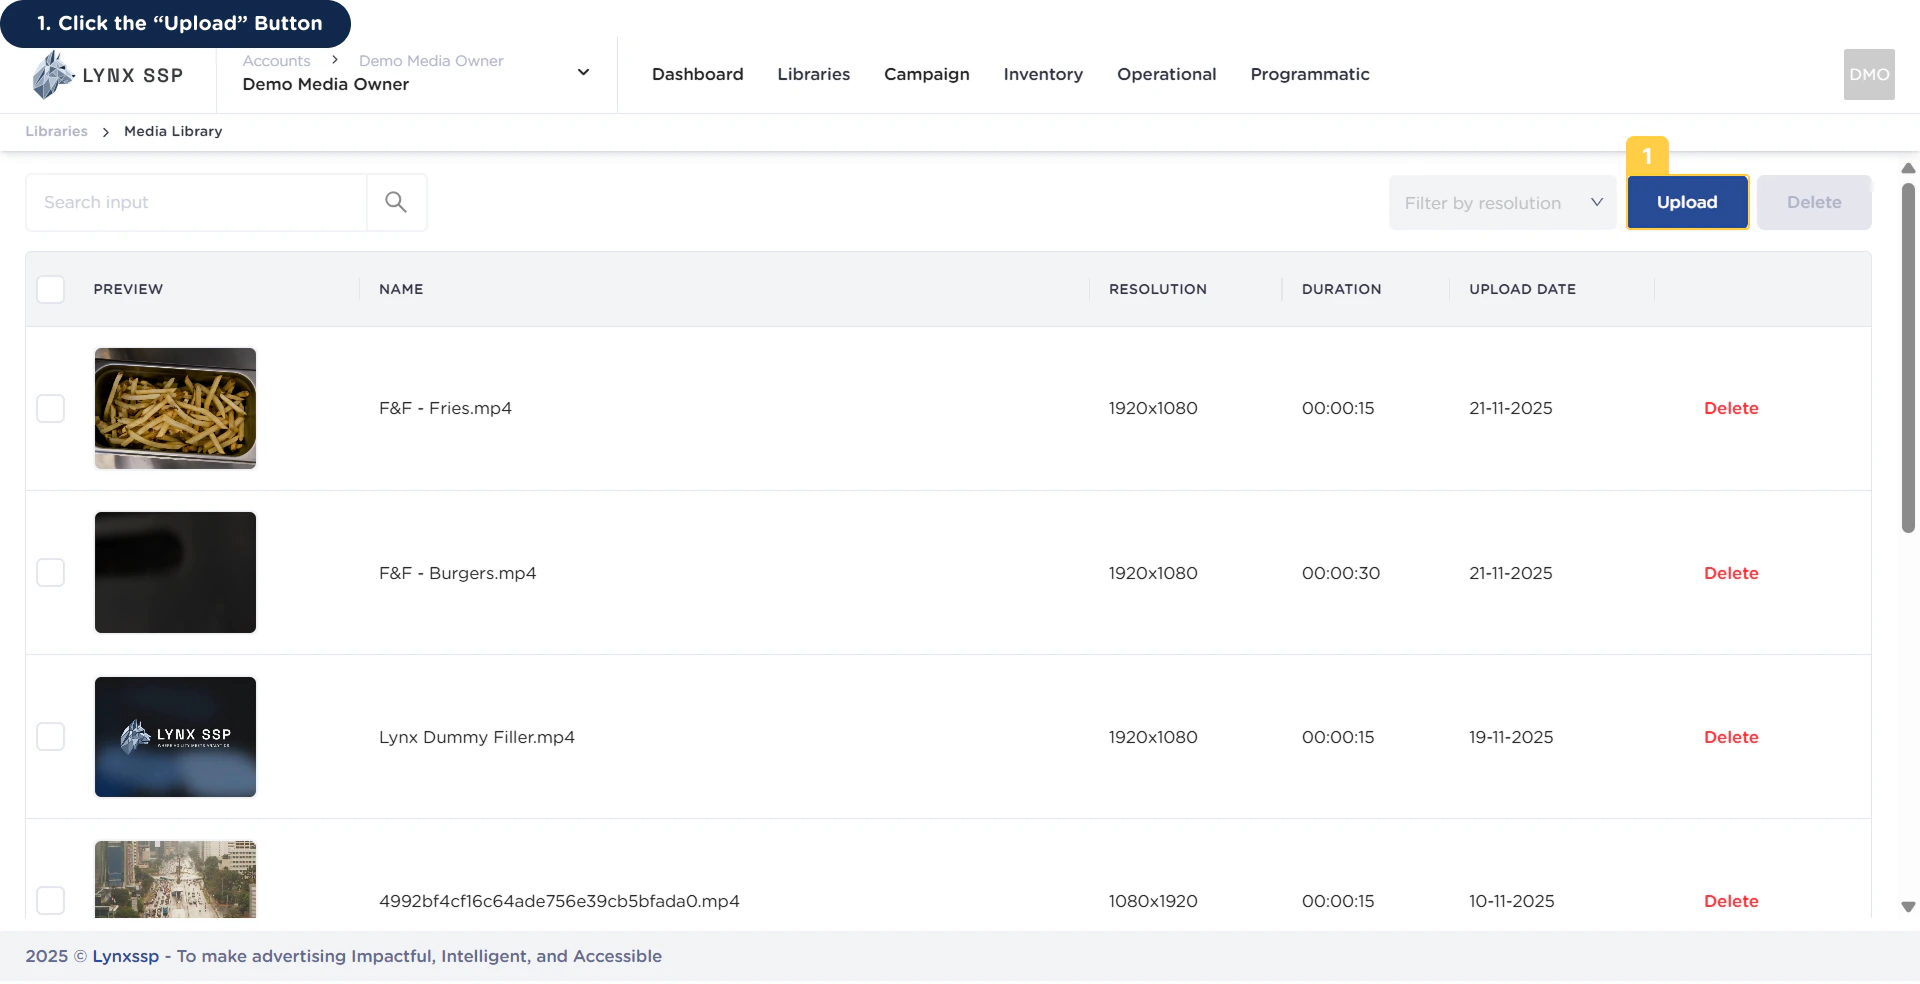Focus the Search input field

(x=196, y=202)
